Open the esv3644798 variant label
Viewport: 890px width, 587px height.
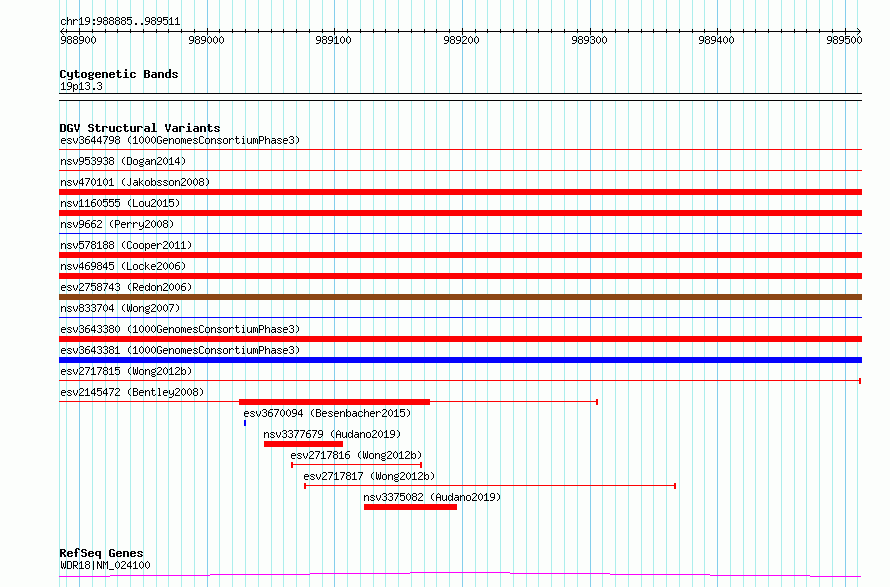click(180, 140)
